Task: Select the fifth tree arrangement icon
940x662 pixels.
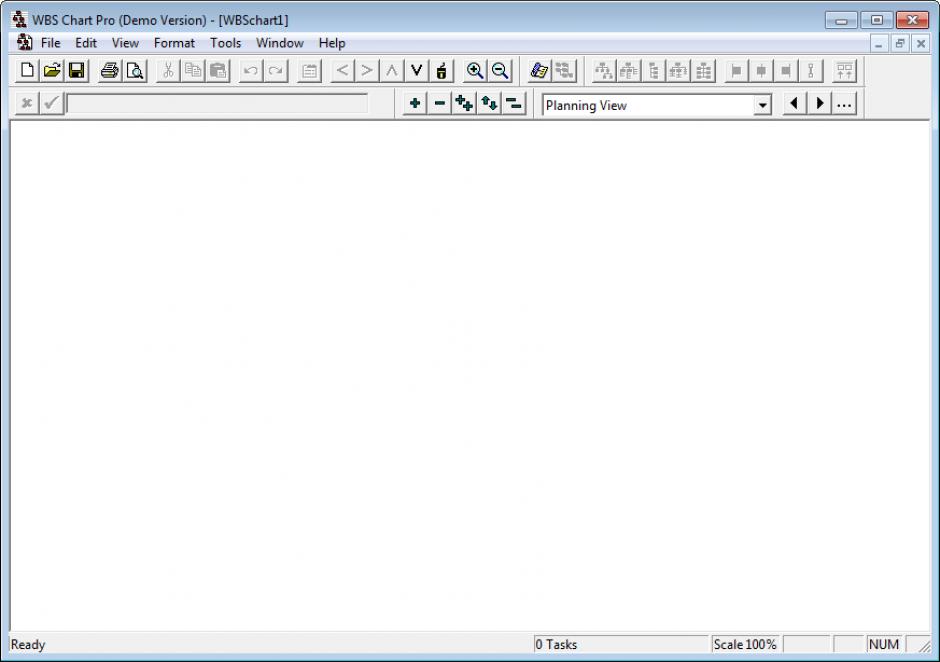Action: click(x=704, y=71)
